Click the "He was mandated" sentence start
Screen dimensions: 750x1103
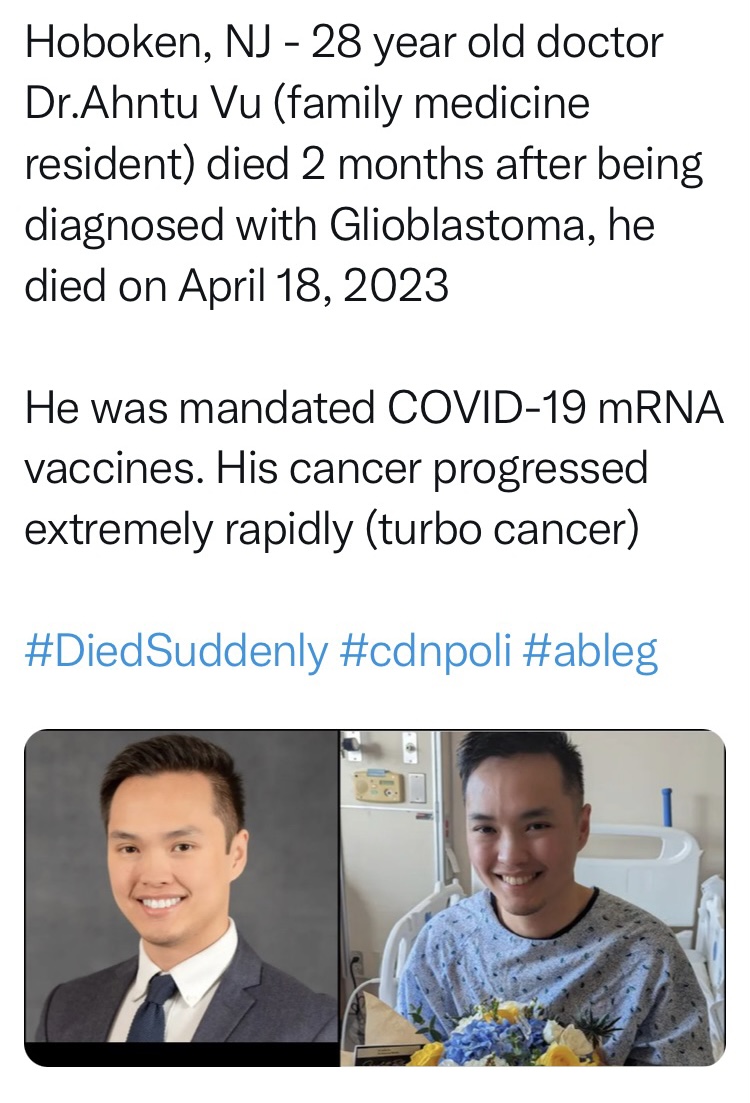coord(182,407)
